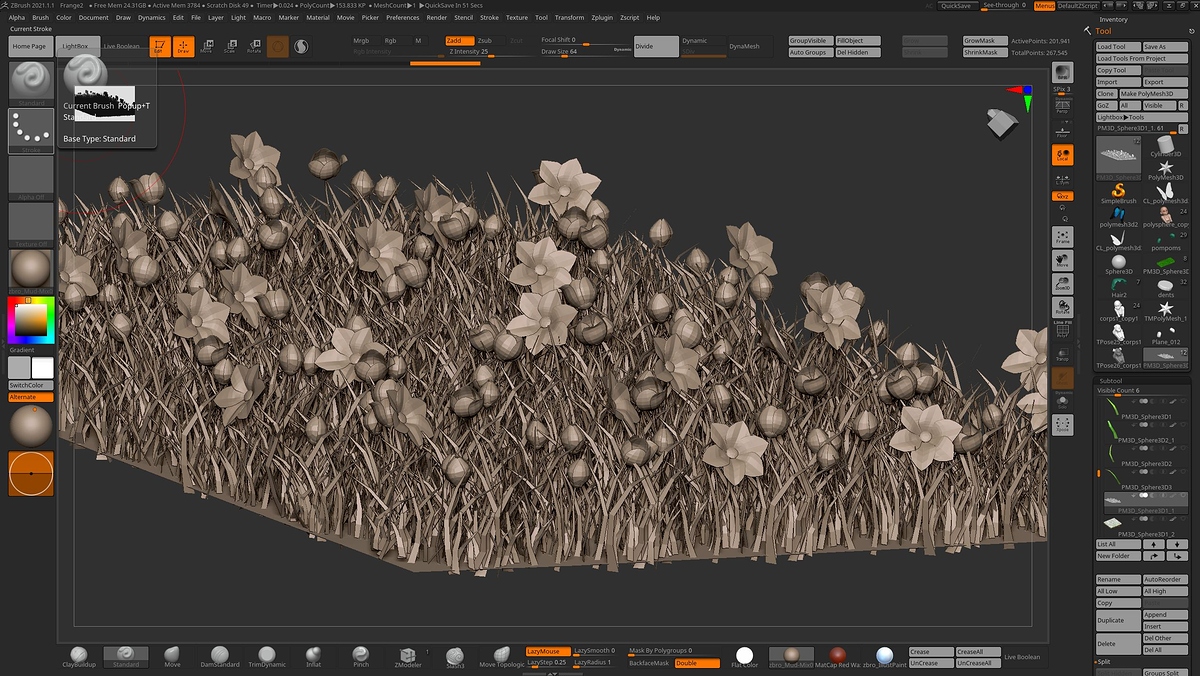
Task: Toggle Local transformations button
Action: pos(1062,154)
